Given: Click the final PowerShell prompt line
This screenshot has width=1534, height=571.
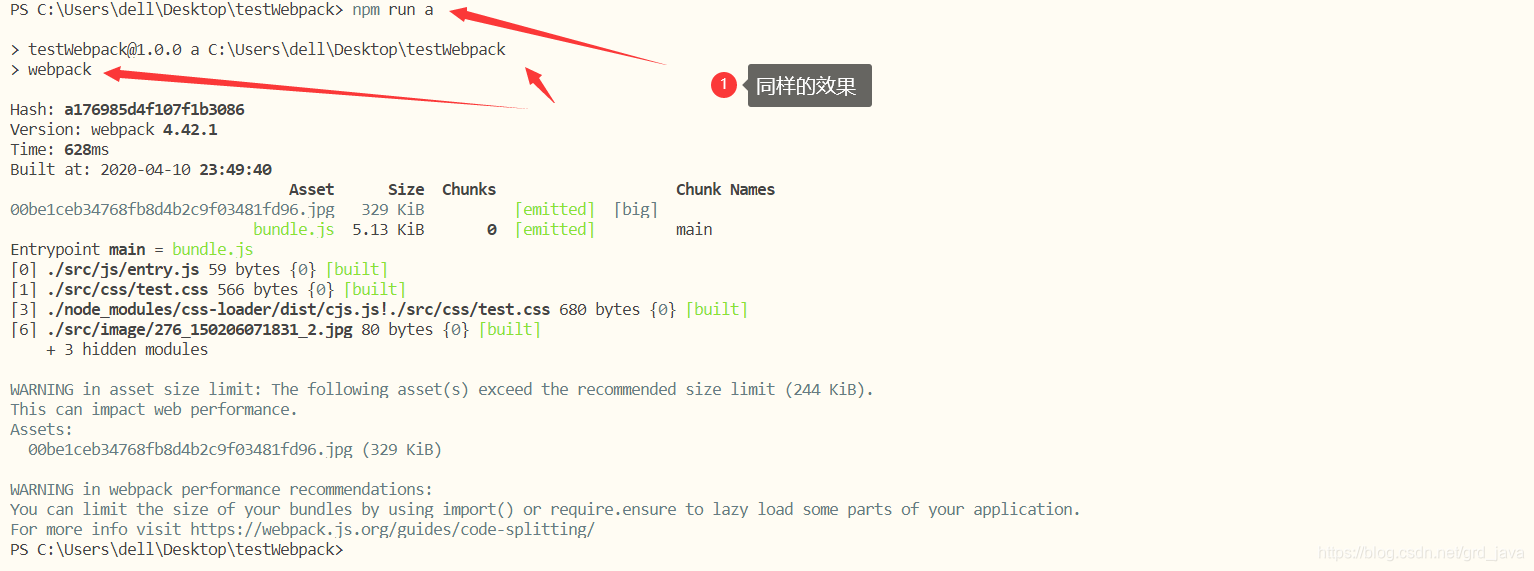Looking at the screenshot, I should 177,550.
